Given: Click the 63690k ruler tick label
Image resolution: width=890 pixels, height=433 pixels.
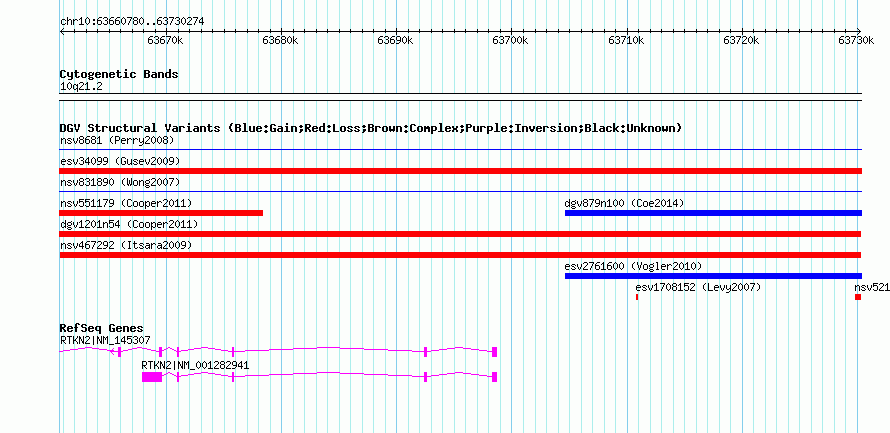Looking at the screenshot, I should pyautogui.click(x=396, y=40).
